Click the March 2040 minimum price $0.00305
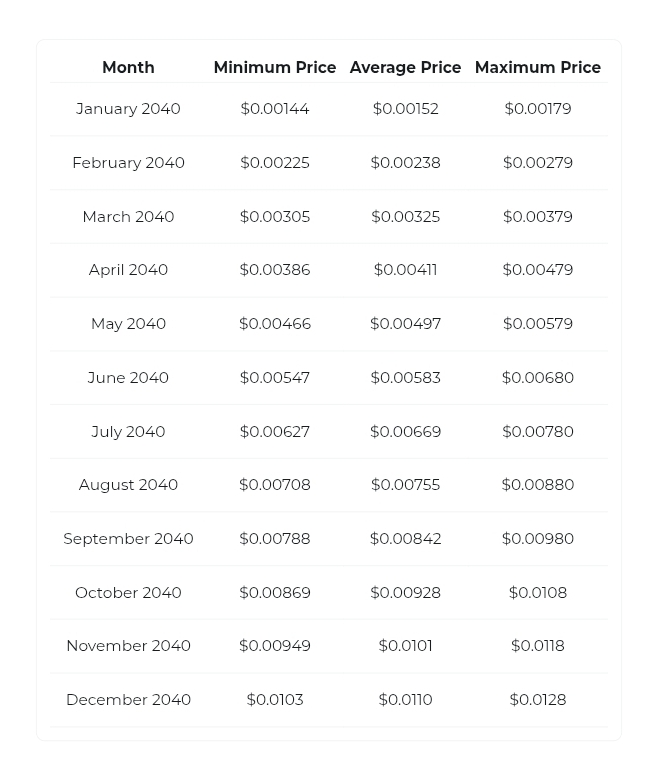Image resolution: width=653 pixels, height=759 pixels. [275, 216]
